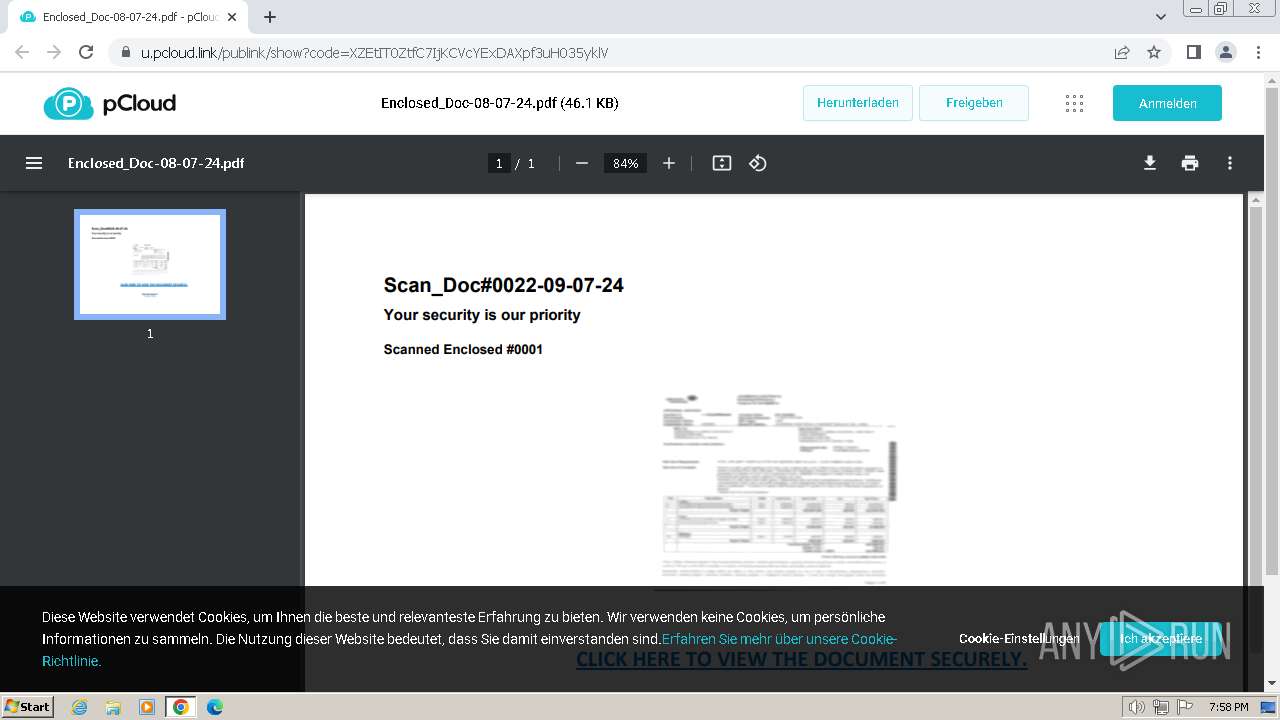Viewport: 1280px width, 720px height.
Task: Rotate the PDF page counterclockwise
Action: 758,163
